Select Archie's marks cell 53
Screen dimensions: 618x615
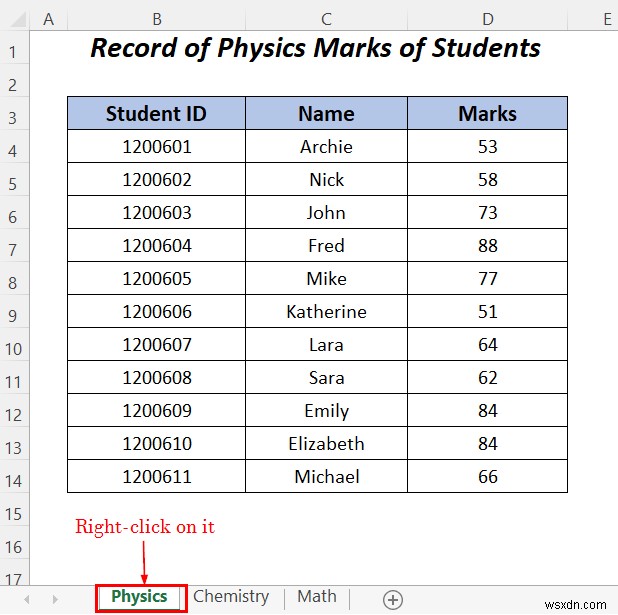click(488, 146)
